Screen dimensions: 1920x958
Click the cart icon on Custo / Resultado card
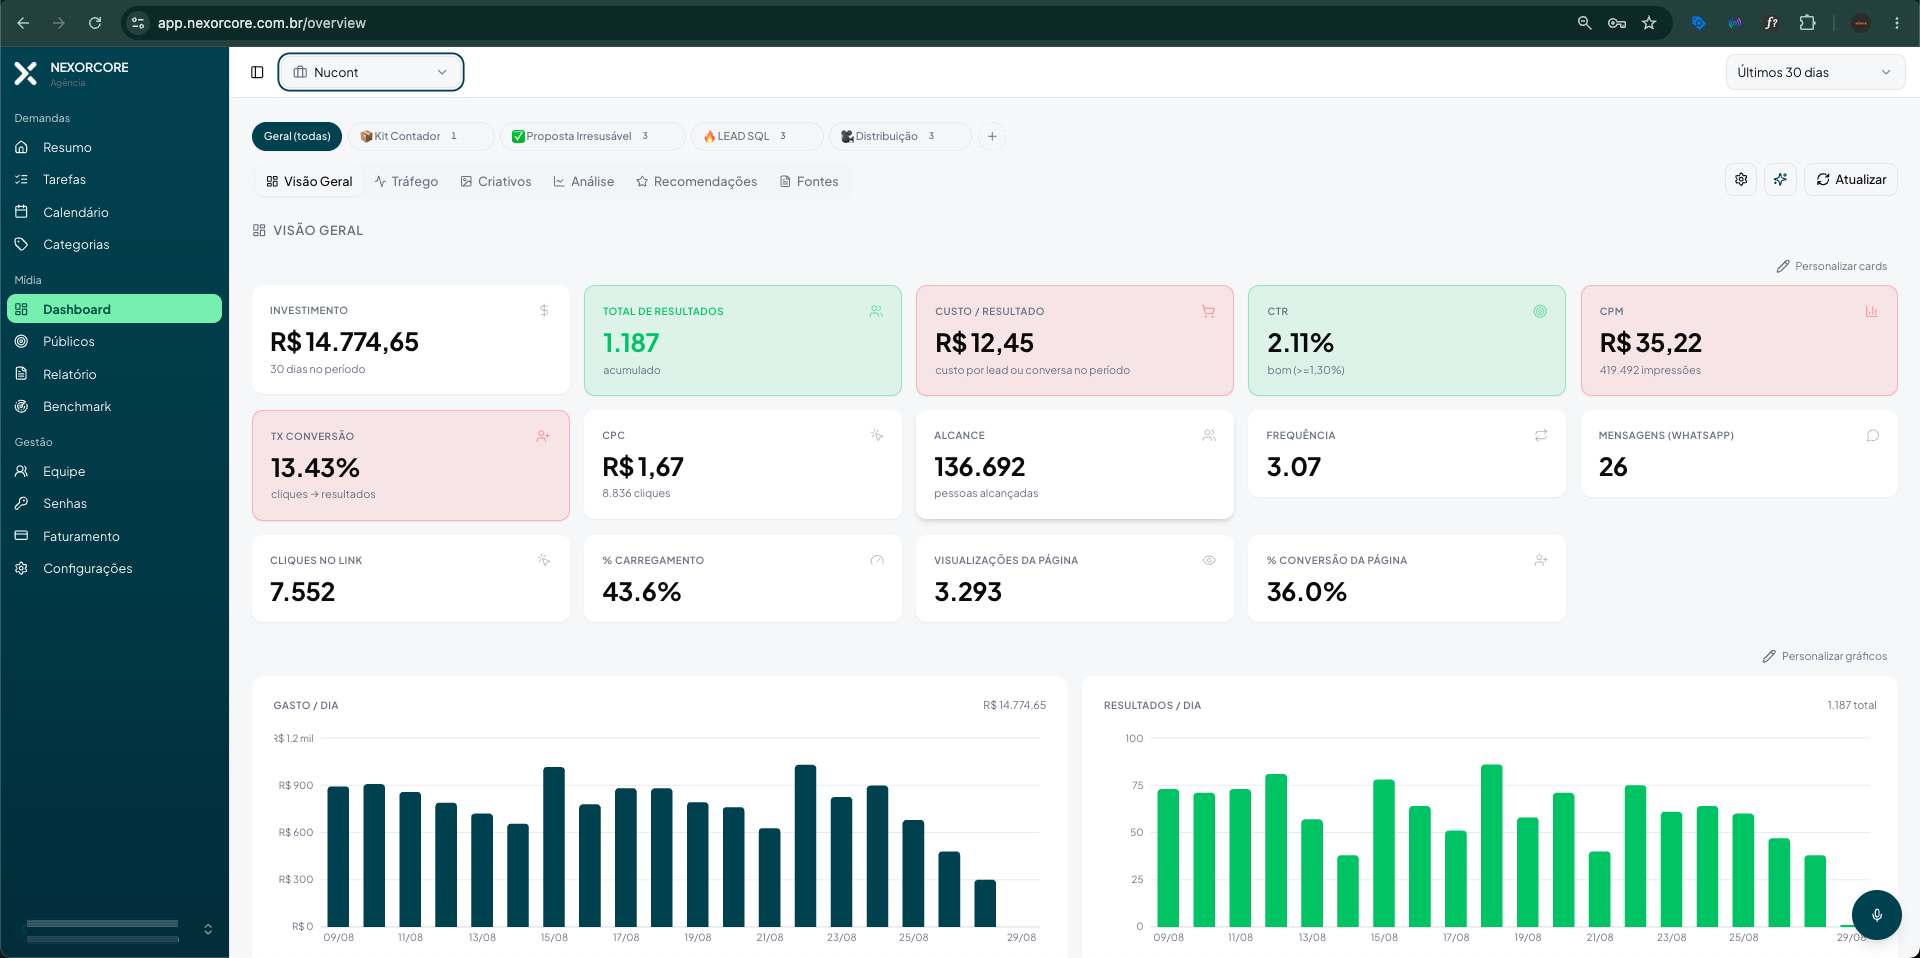[x=1208, y=311]
